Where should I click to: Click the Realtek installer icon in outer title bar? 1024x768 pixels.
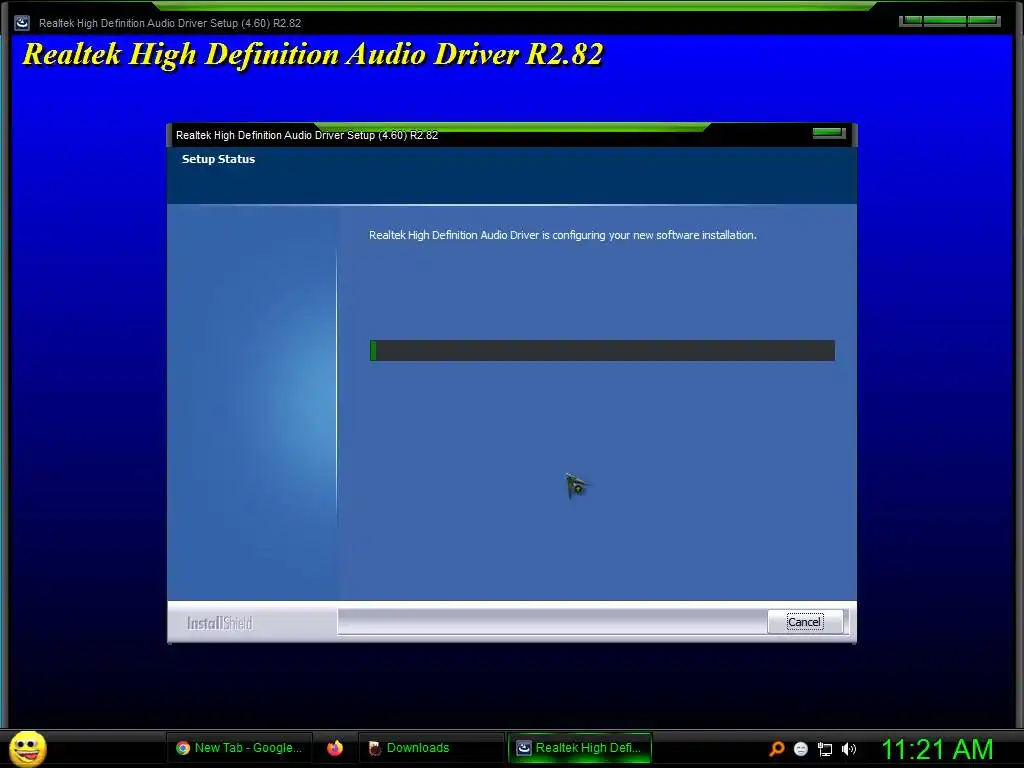[x=22, y=23]
